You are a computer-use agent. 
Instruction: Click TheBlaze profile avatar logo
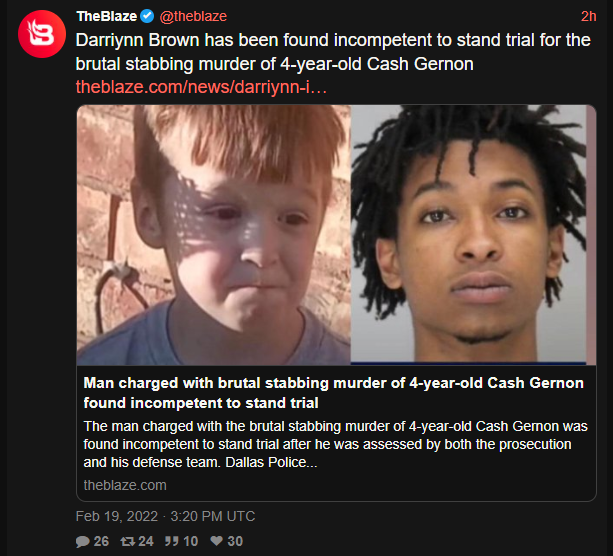coord(42,34)
